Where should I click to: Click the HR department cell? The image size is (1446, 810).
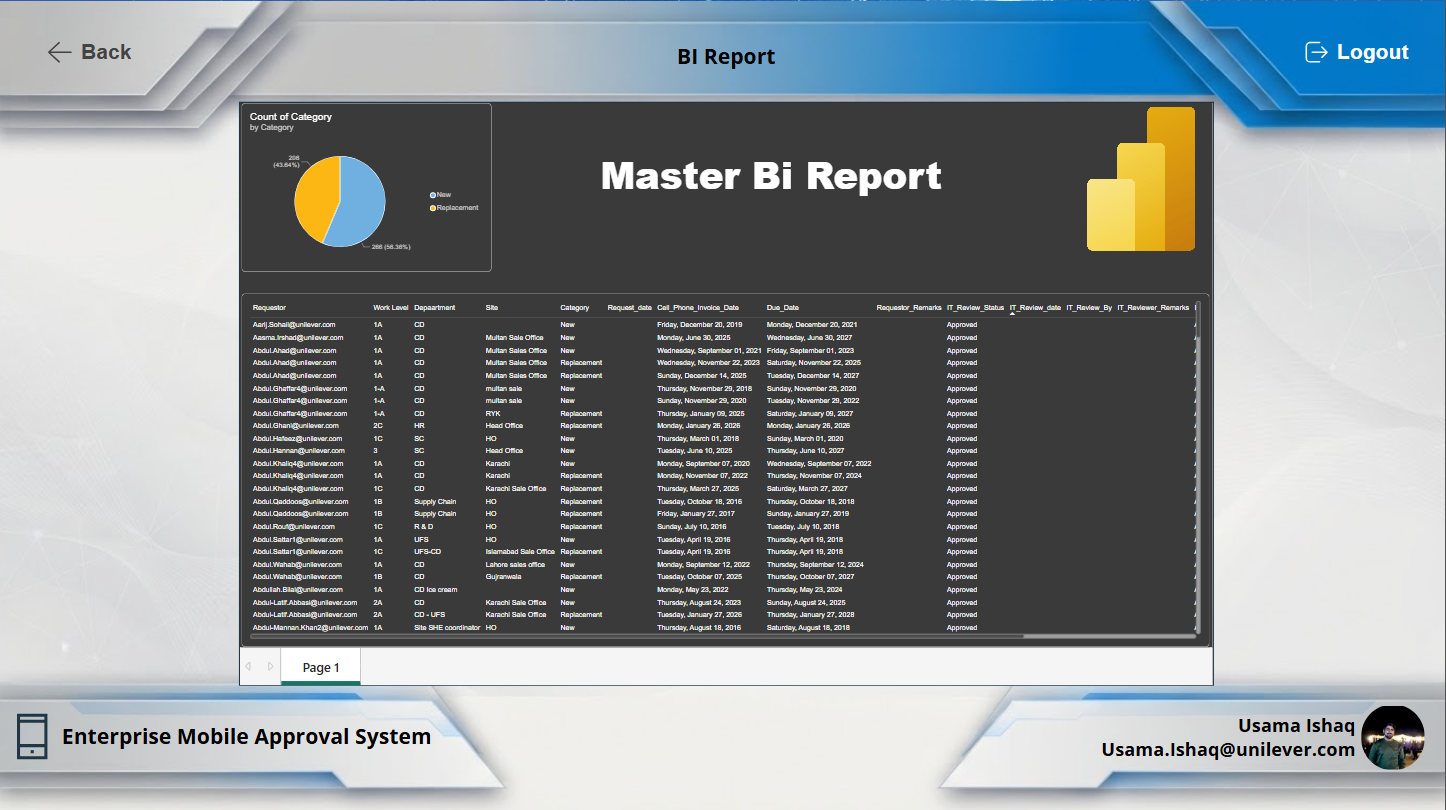(x=419, y=426)
